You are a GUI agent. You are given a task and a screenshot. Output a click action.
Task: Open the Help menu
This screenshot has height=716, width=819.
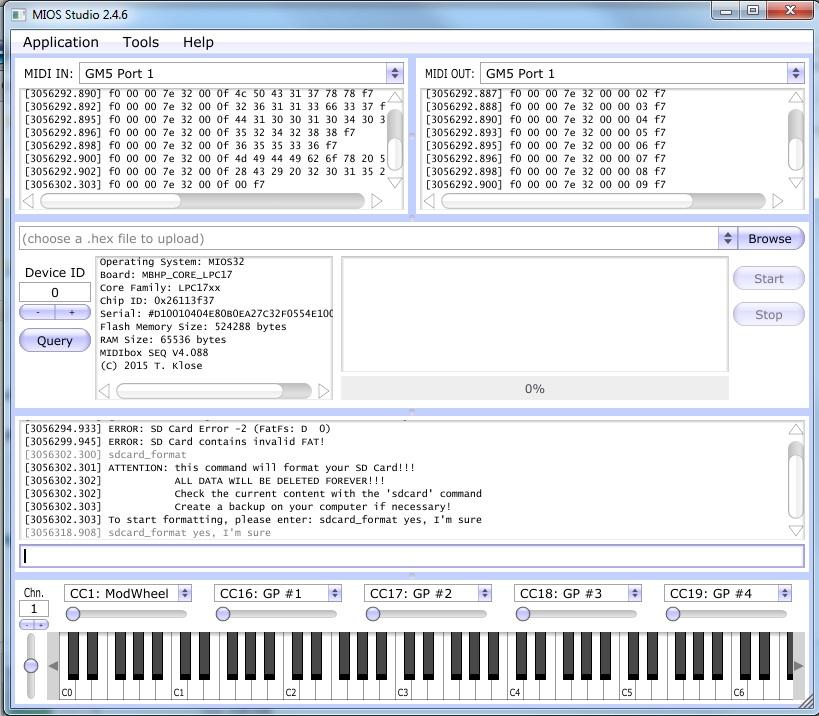pyautogui.click(x=198, y=42)
